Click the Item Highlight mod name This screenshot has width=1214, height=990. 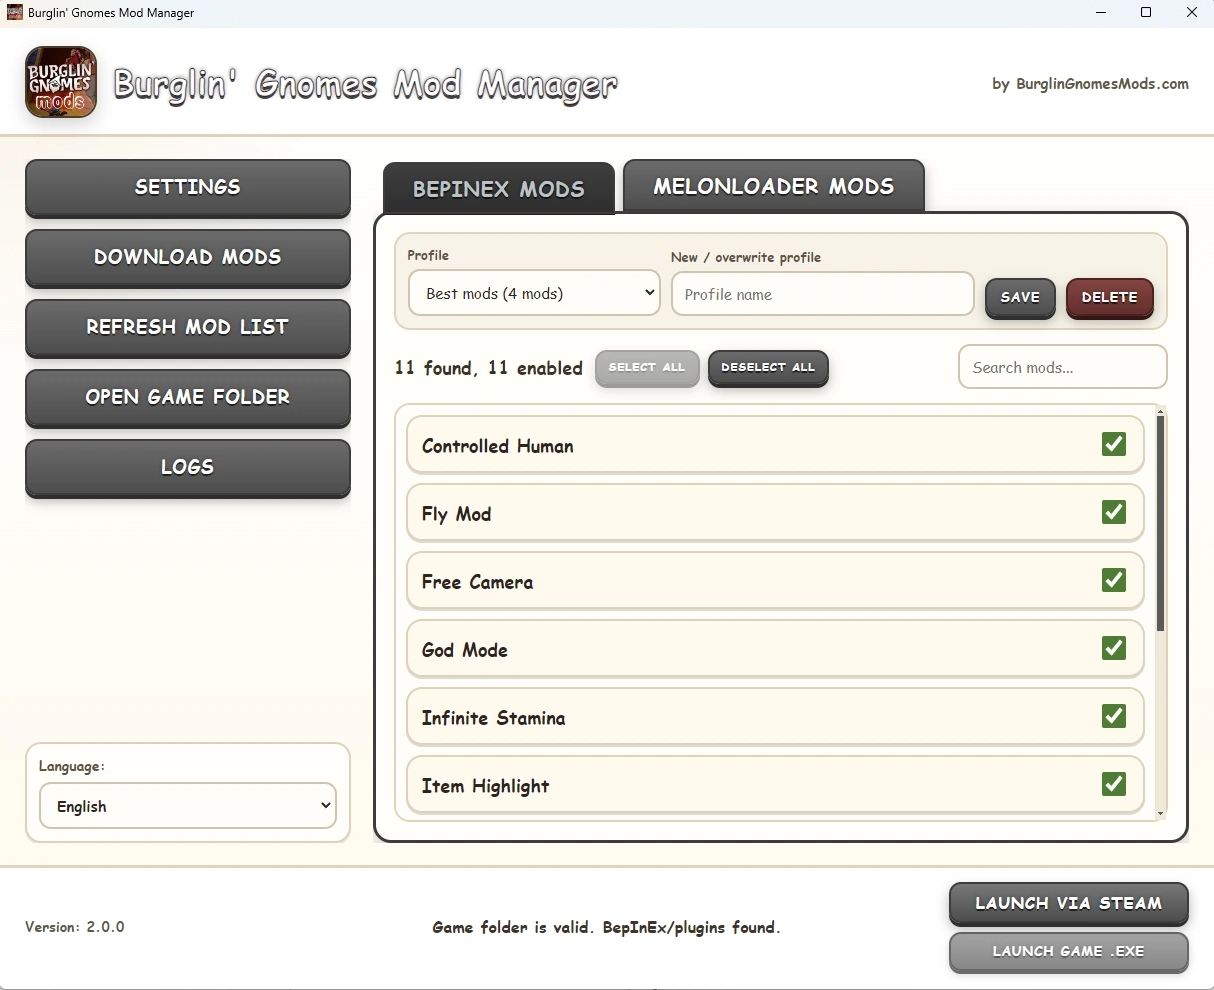[x=485, y=786]
